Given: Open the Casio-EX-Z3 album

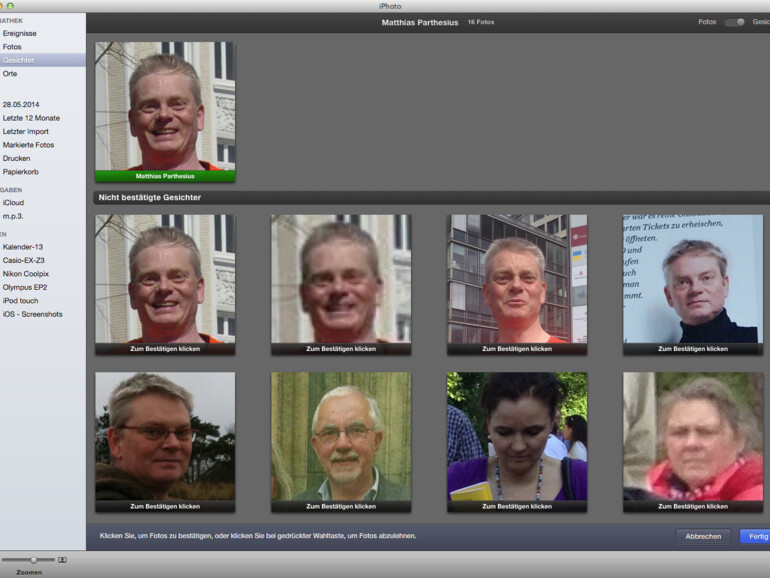Looking at the screenshot, I should (x=23, y=260).
